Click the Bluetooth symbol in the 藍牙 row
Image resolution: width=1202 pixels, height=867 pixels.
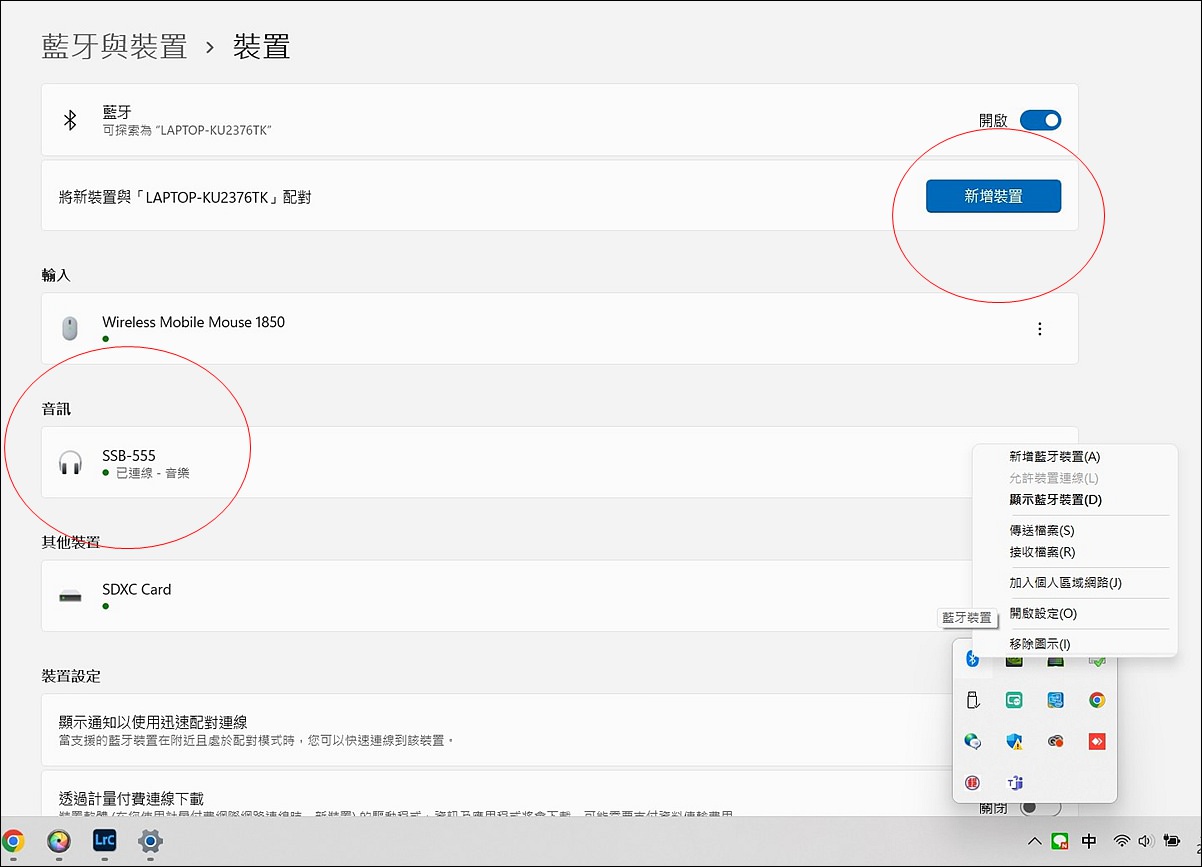pos(70,120)
